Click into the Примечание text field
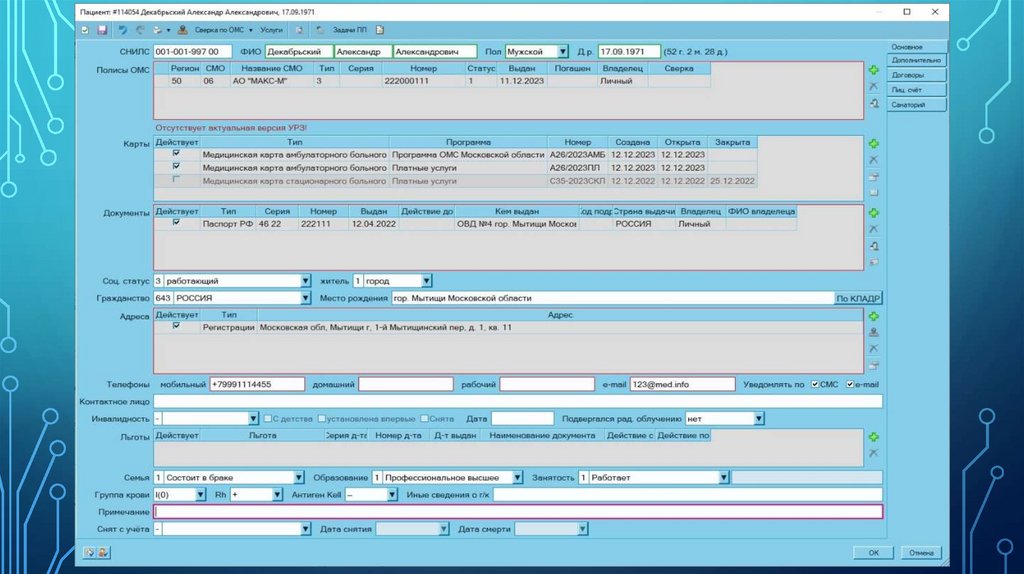 pyautogui.click(x=518, y=511)
